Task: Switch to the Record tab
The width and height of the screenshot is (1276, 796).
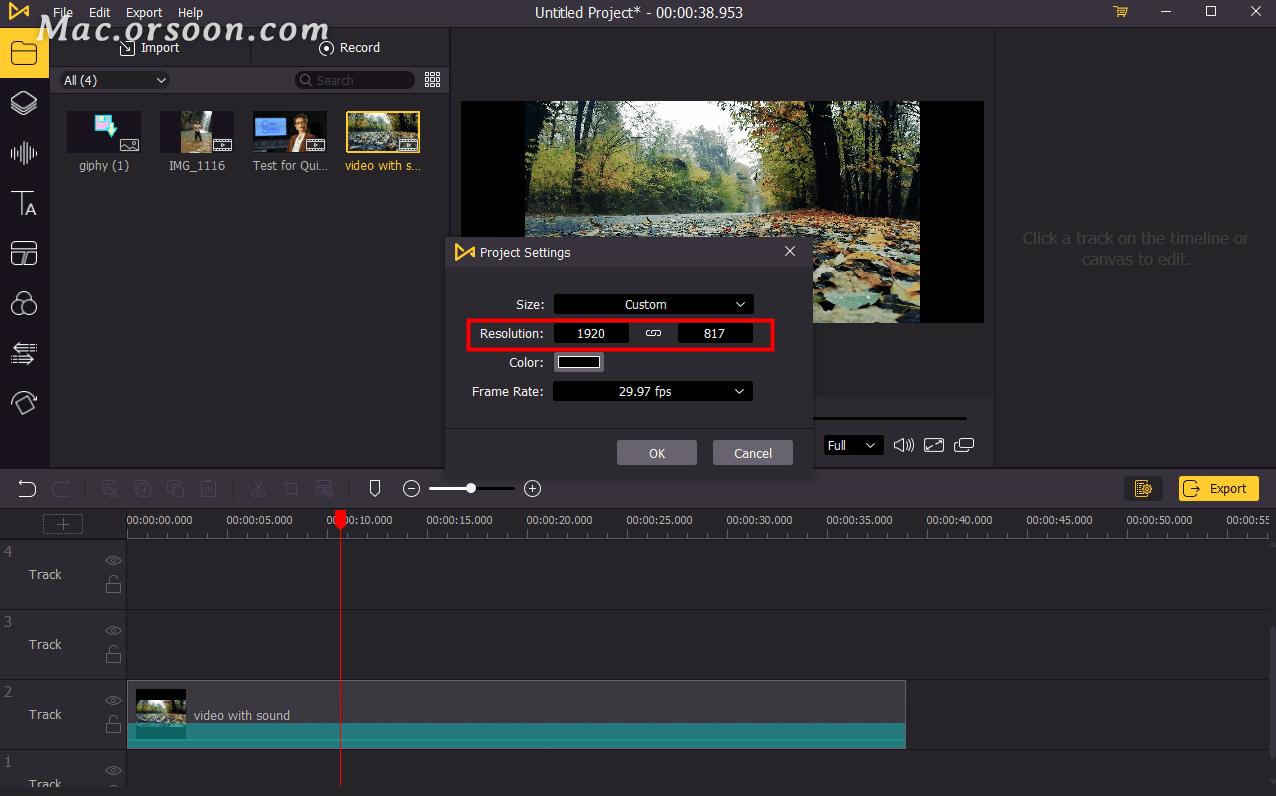Action: (x=350, y=47)
